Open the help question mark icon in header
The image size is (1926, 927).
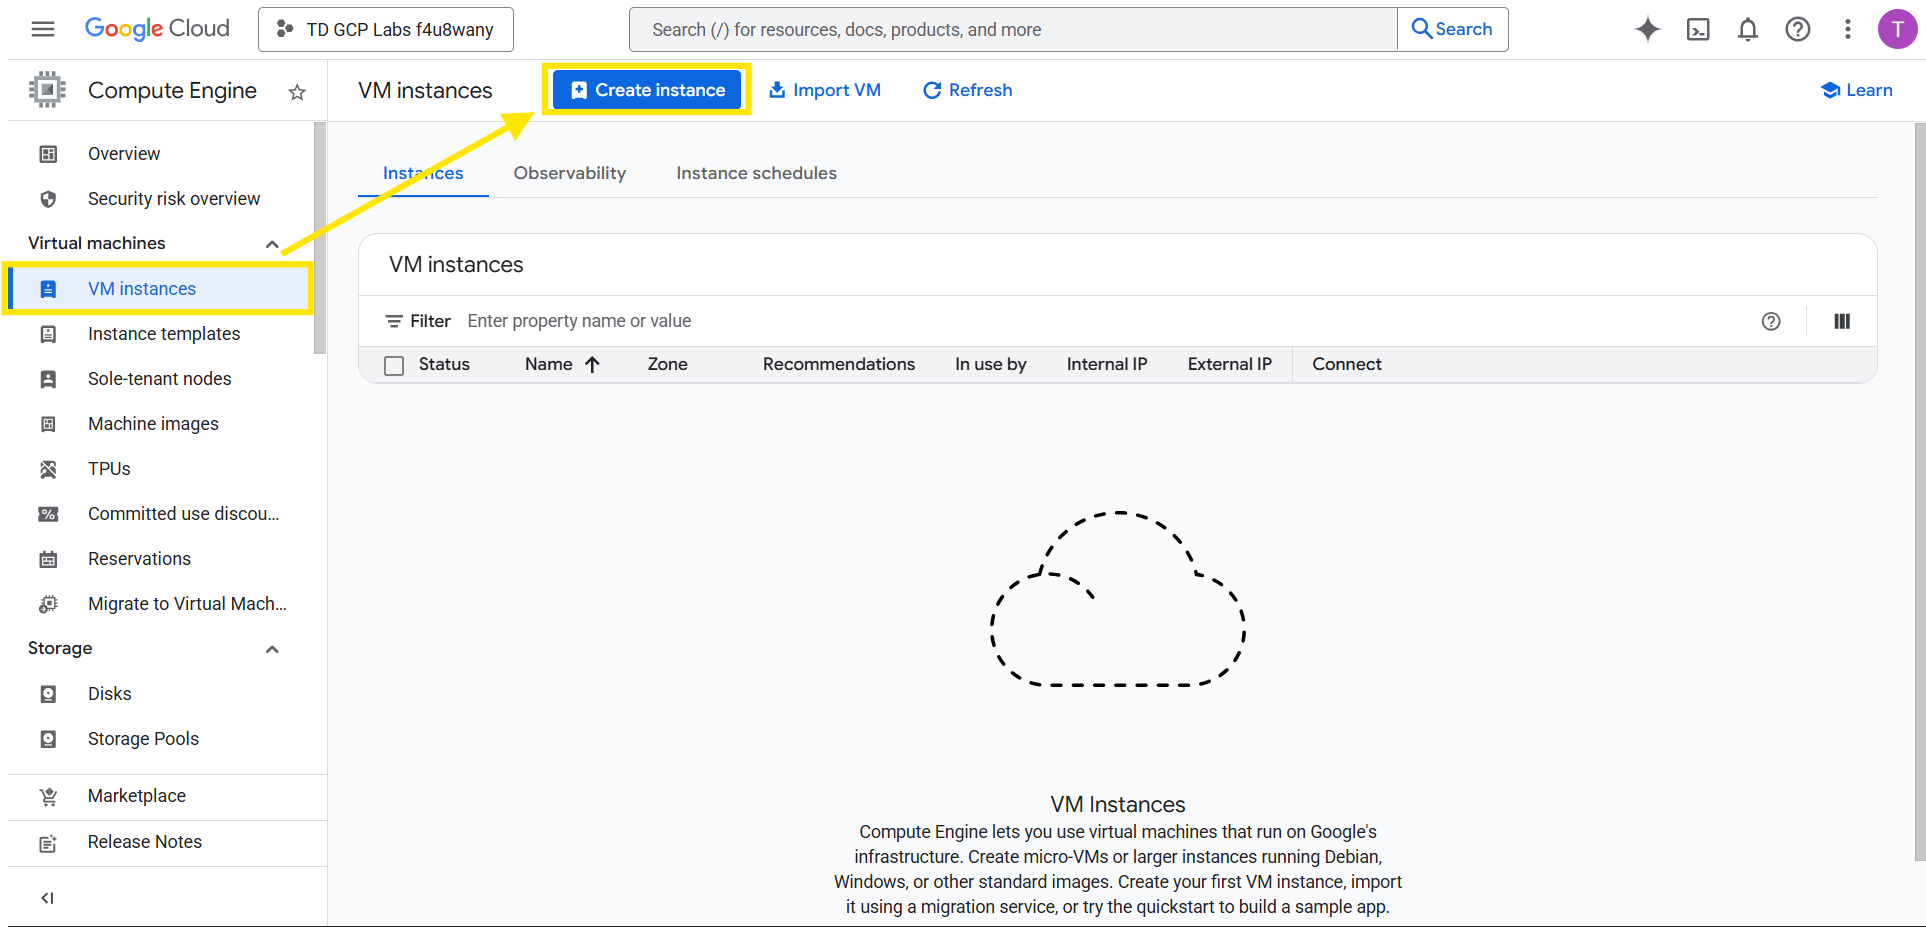click(1797, 29)
